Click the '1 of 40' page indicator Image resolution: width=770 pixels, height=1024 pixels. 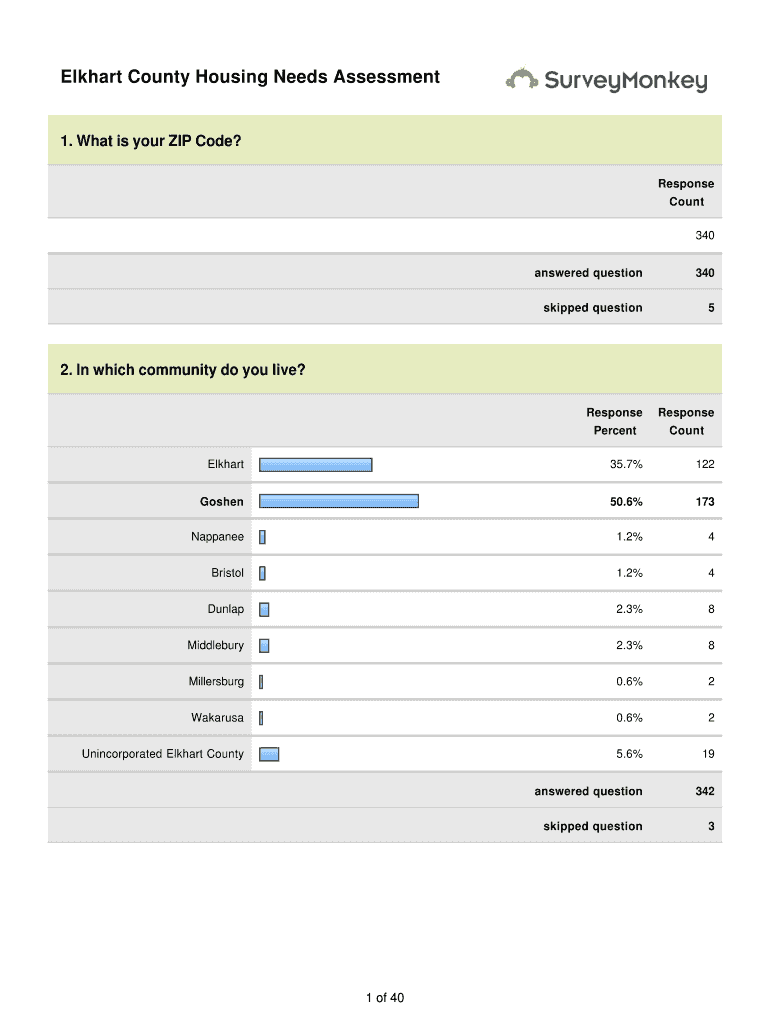coord(385,997)
